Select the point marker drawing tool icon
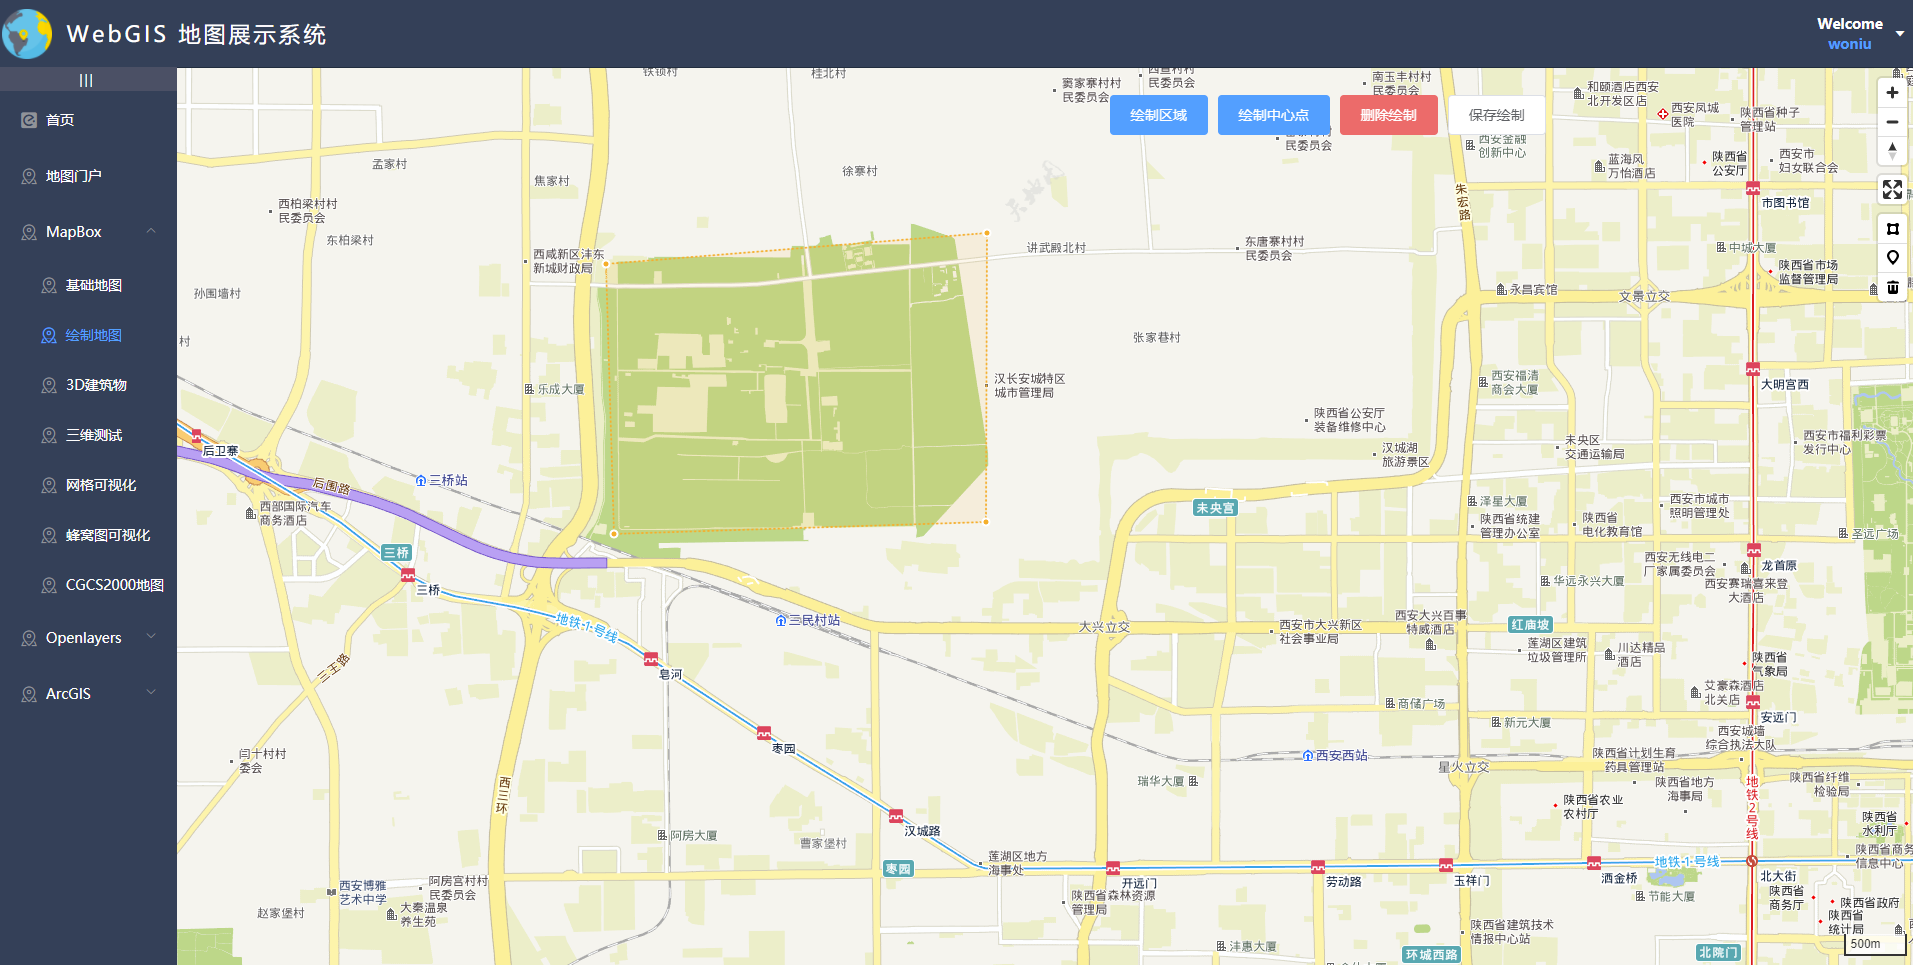The image size is (1913, 965). click(x=1892, y=257)
